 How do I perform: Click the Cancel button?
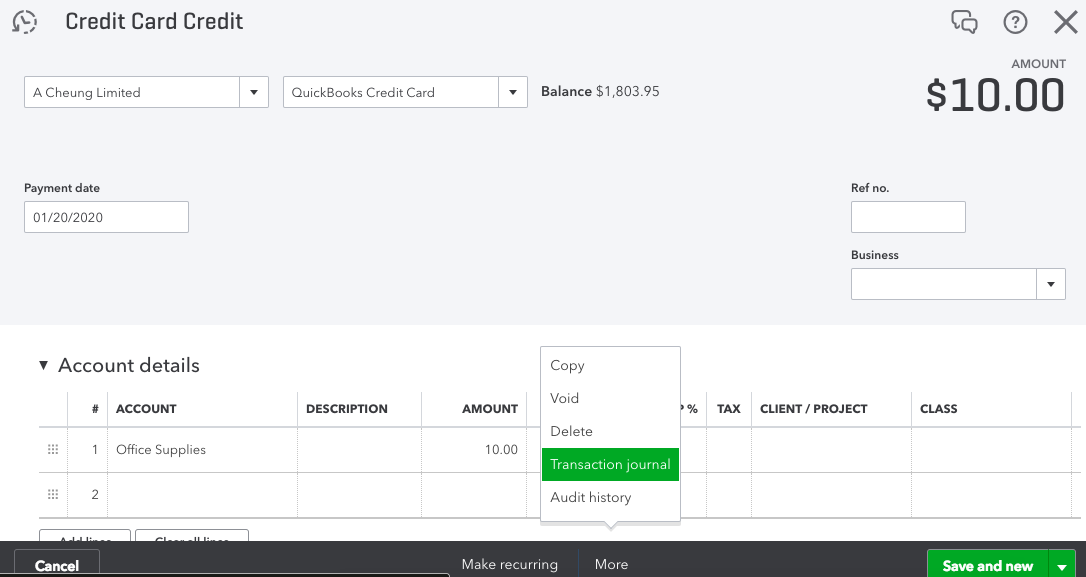coord(57,565)
